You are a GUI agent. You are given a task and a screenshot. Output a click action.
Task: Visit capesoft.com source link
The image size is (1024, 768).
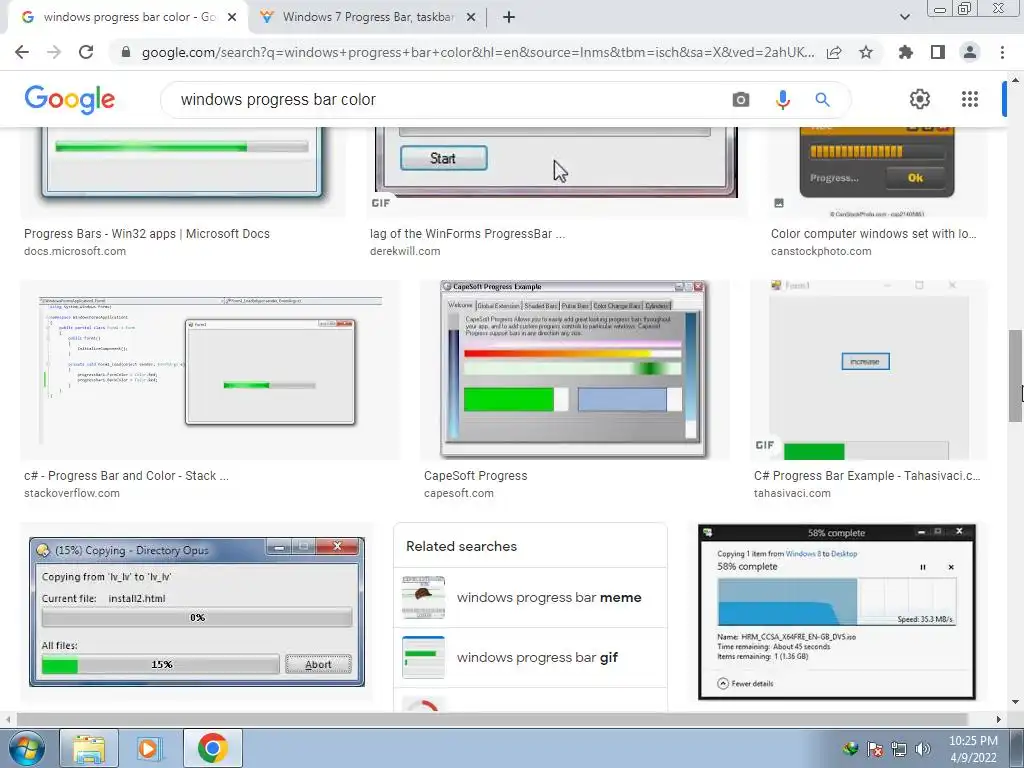(x=459, y=494)
